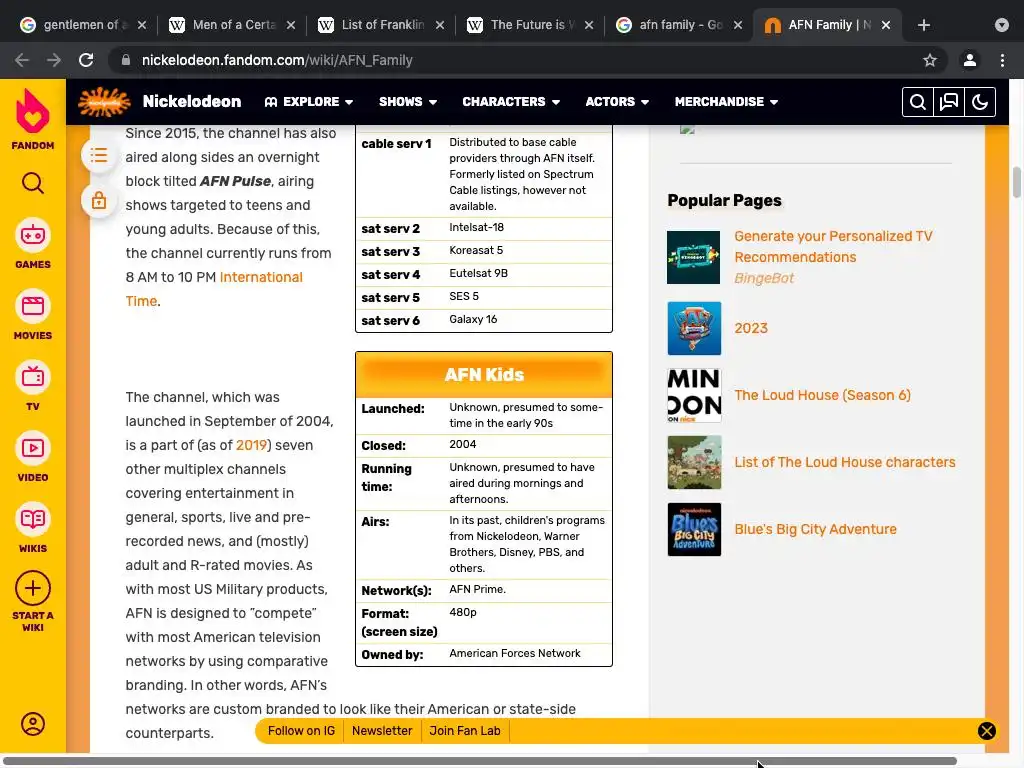Open List of The Loud House characters link
Viewport: 1024px width, 768px height.
click(x=844, y=462)
